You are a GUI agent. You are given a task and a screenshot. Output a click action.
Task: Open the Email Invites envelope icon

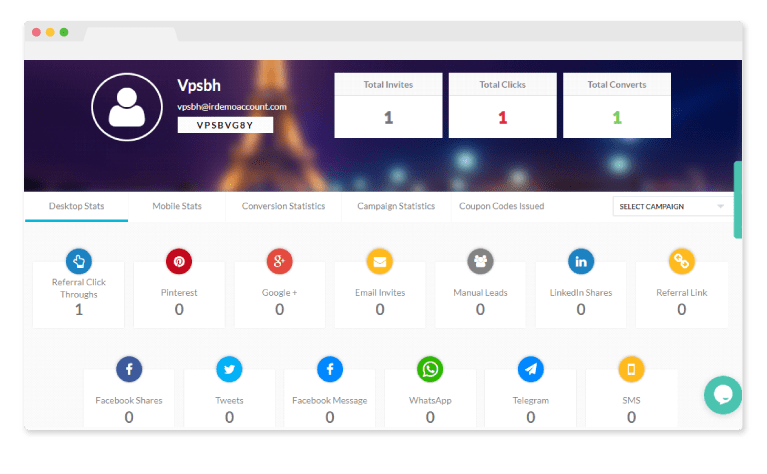coord(380,261)
